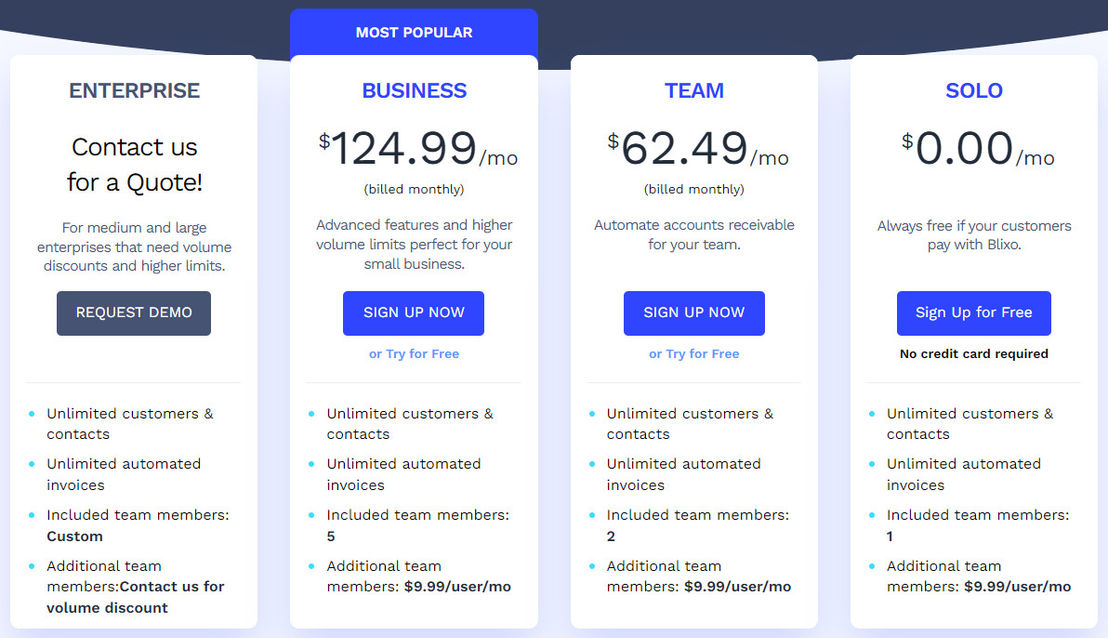Click $9.99/user/mo in Team plan
This screenshot has width=1108, height=638.
[738, 586]
